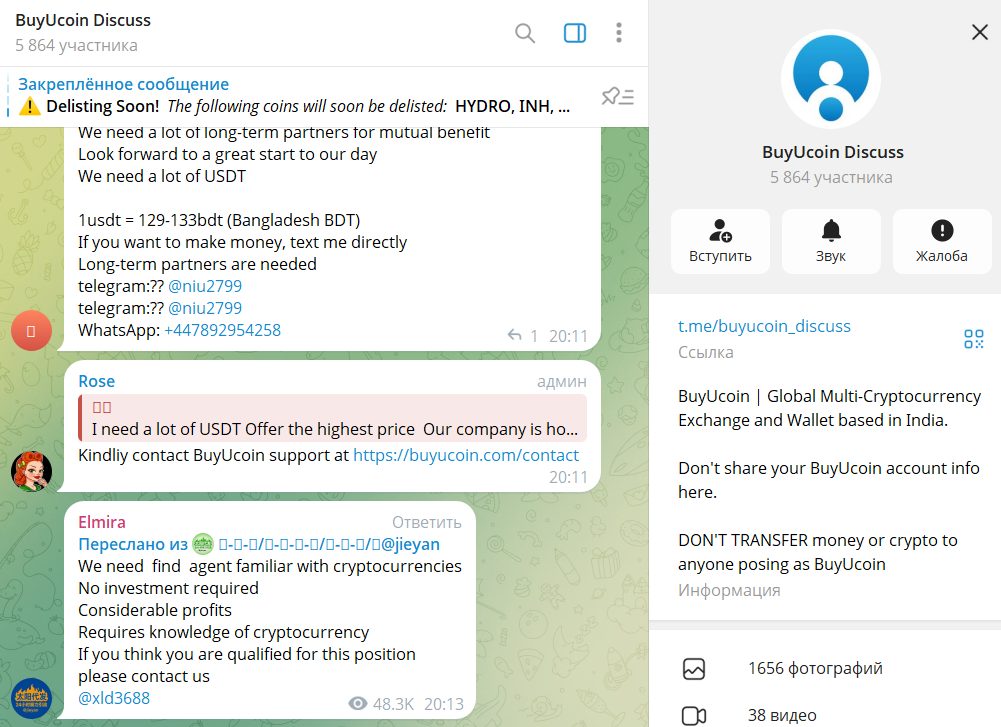
Task: Toggle the Звук notification sound bell
Action: 831,241
